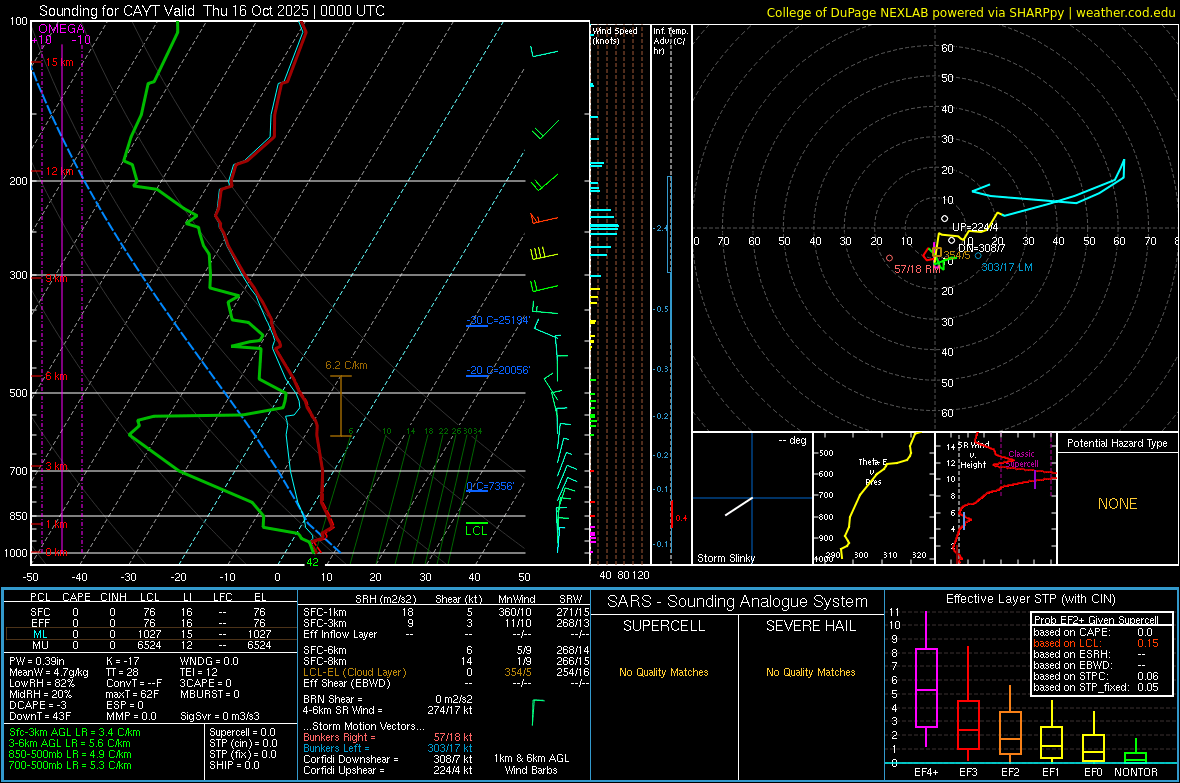Image resolution: width=1180 pixels, height=783 pixels.
Task: Click the 'Potential Hazard Type' header
Action: tap(1117, 443)
